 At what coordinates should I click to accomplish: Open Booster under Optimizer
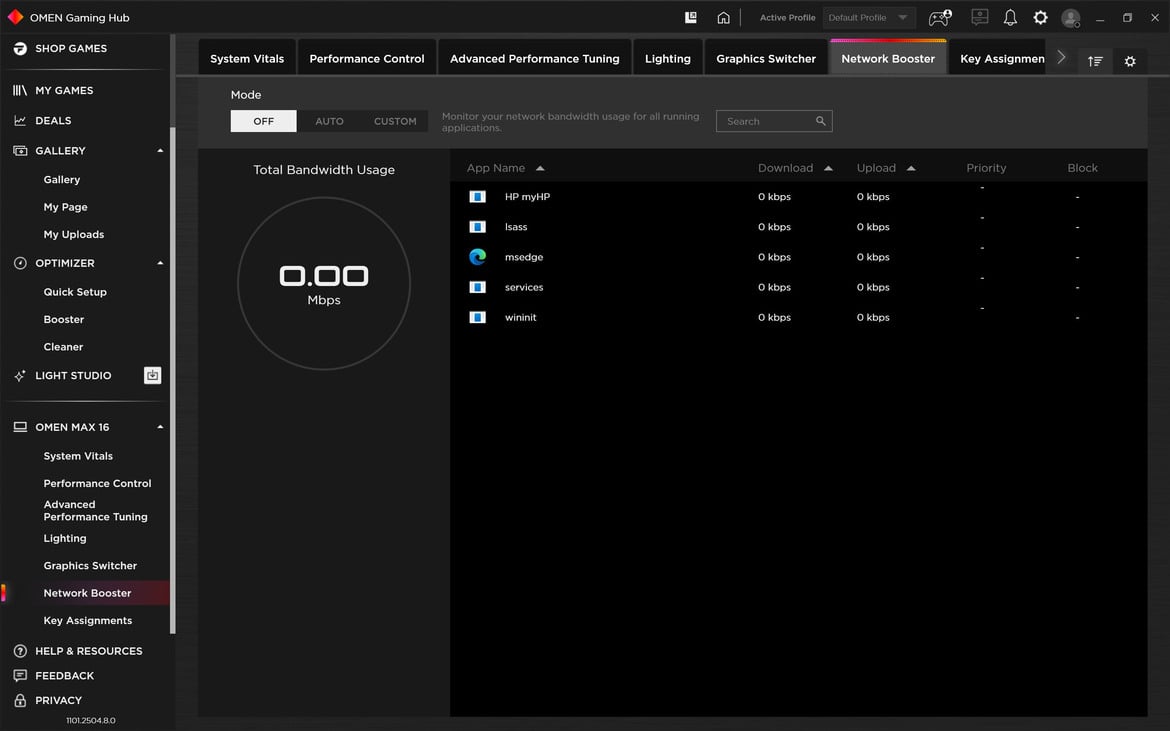coord(63,319)
